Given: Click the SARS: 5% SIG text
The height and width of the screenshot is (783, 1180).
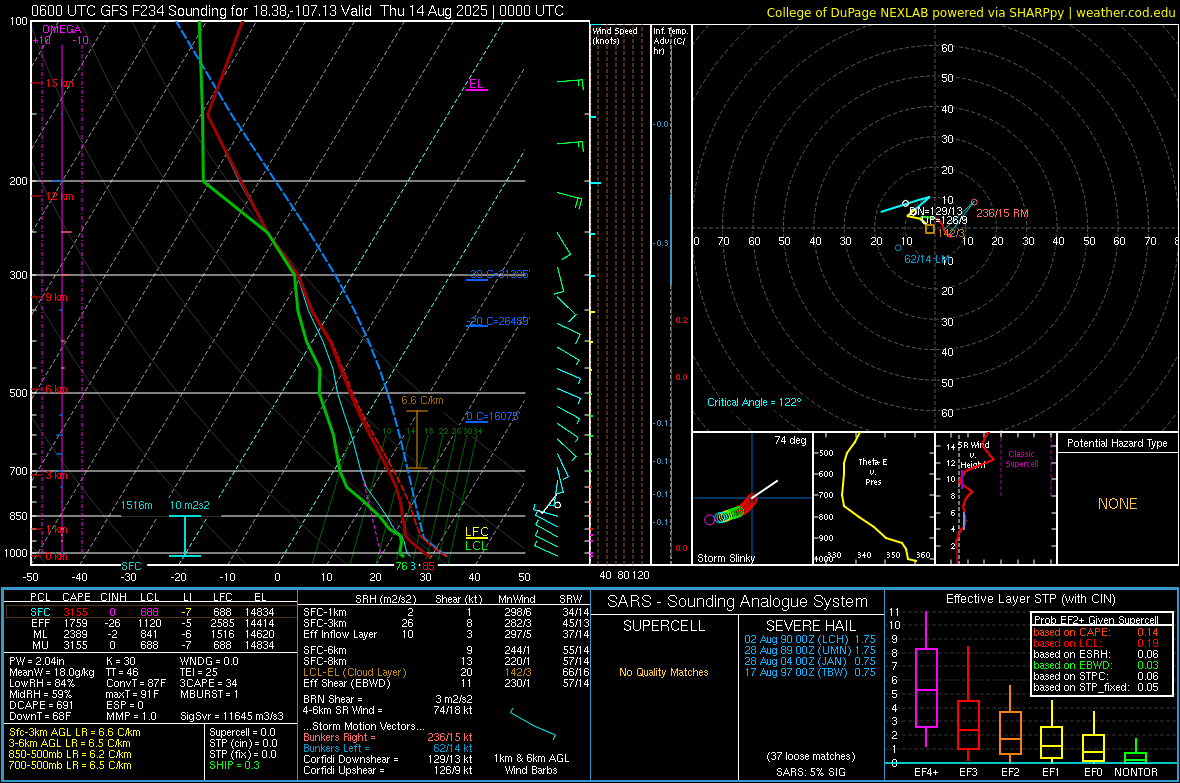Looking at the screenshot, I should [x=810, y=772].
